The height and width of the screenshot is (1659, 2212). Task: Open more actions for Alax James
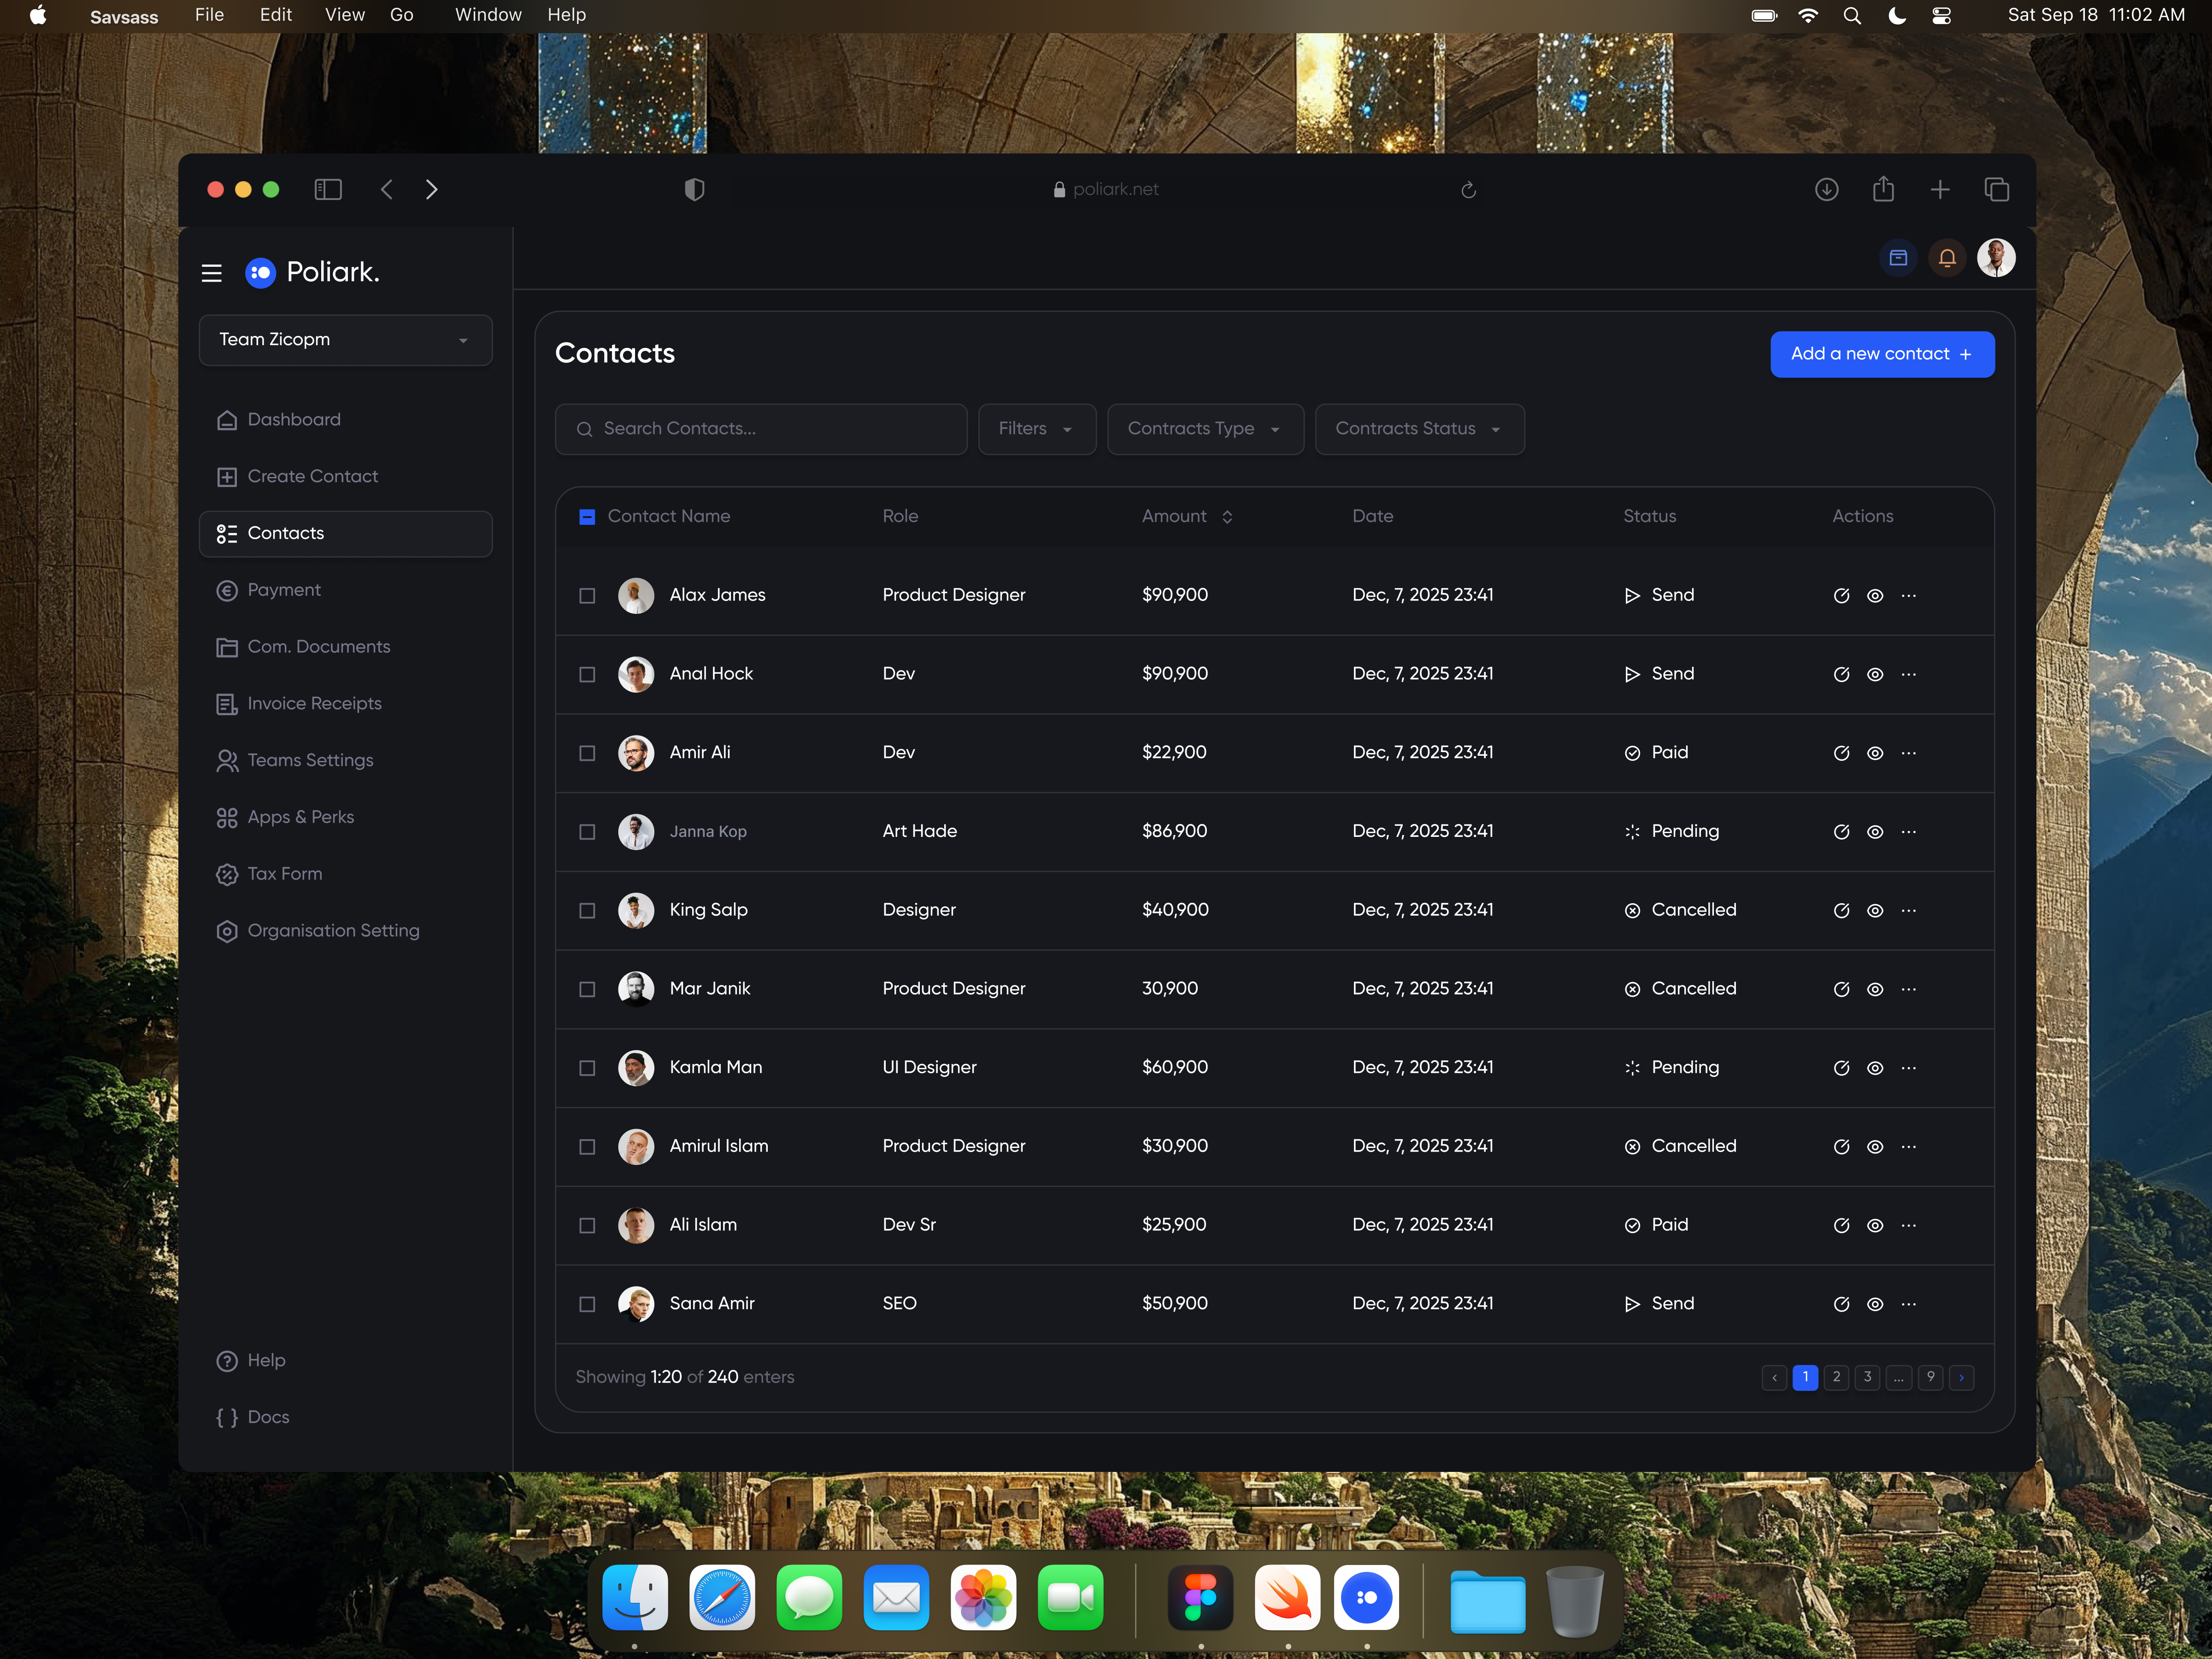click(1909, 596)
